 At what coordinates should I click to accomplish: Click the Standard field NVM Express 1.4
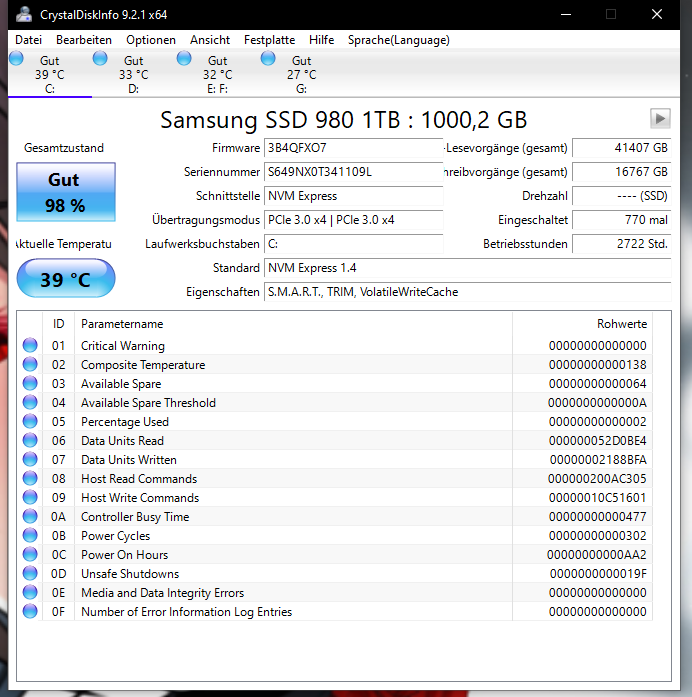468,268
